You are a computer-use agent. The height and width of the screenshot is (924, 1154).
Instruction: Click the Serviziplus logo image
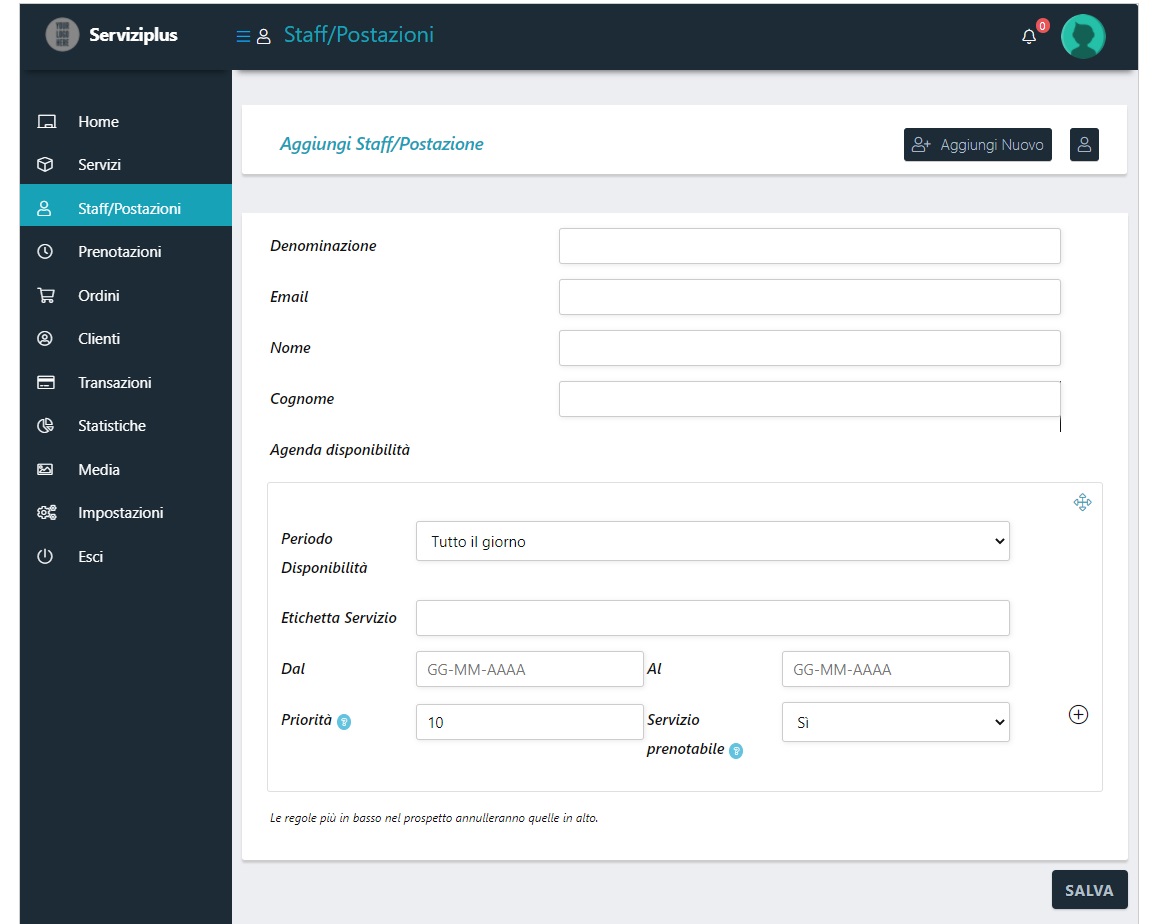[x=62, y=35]
